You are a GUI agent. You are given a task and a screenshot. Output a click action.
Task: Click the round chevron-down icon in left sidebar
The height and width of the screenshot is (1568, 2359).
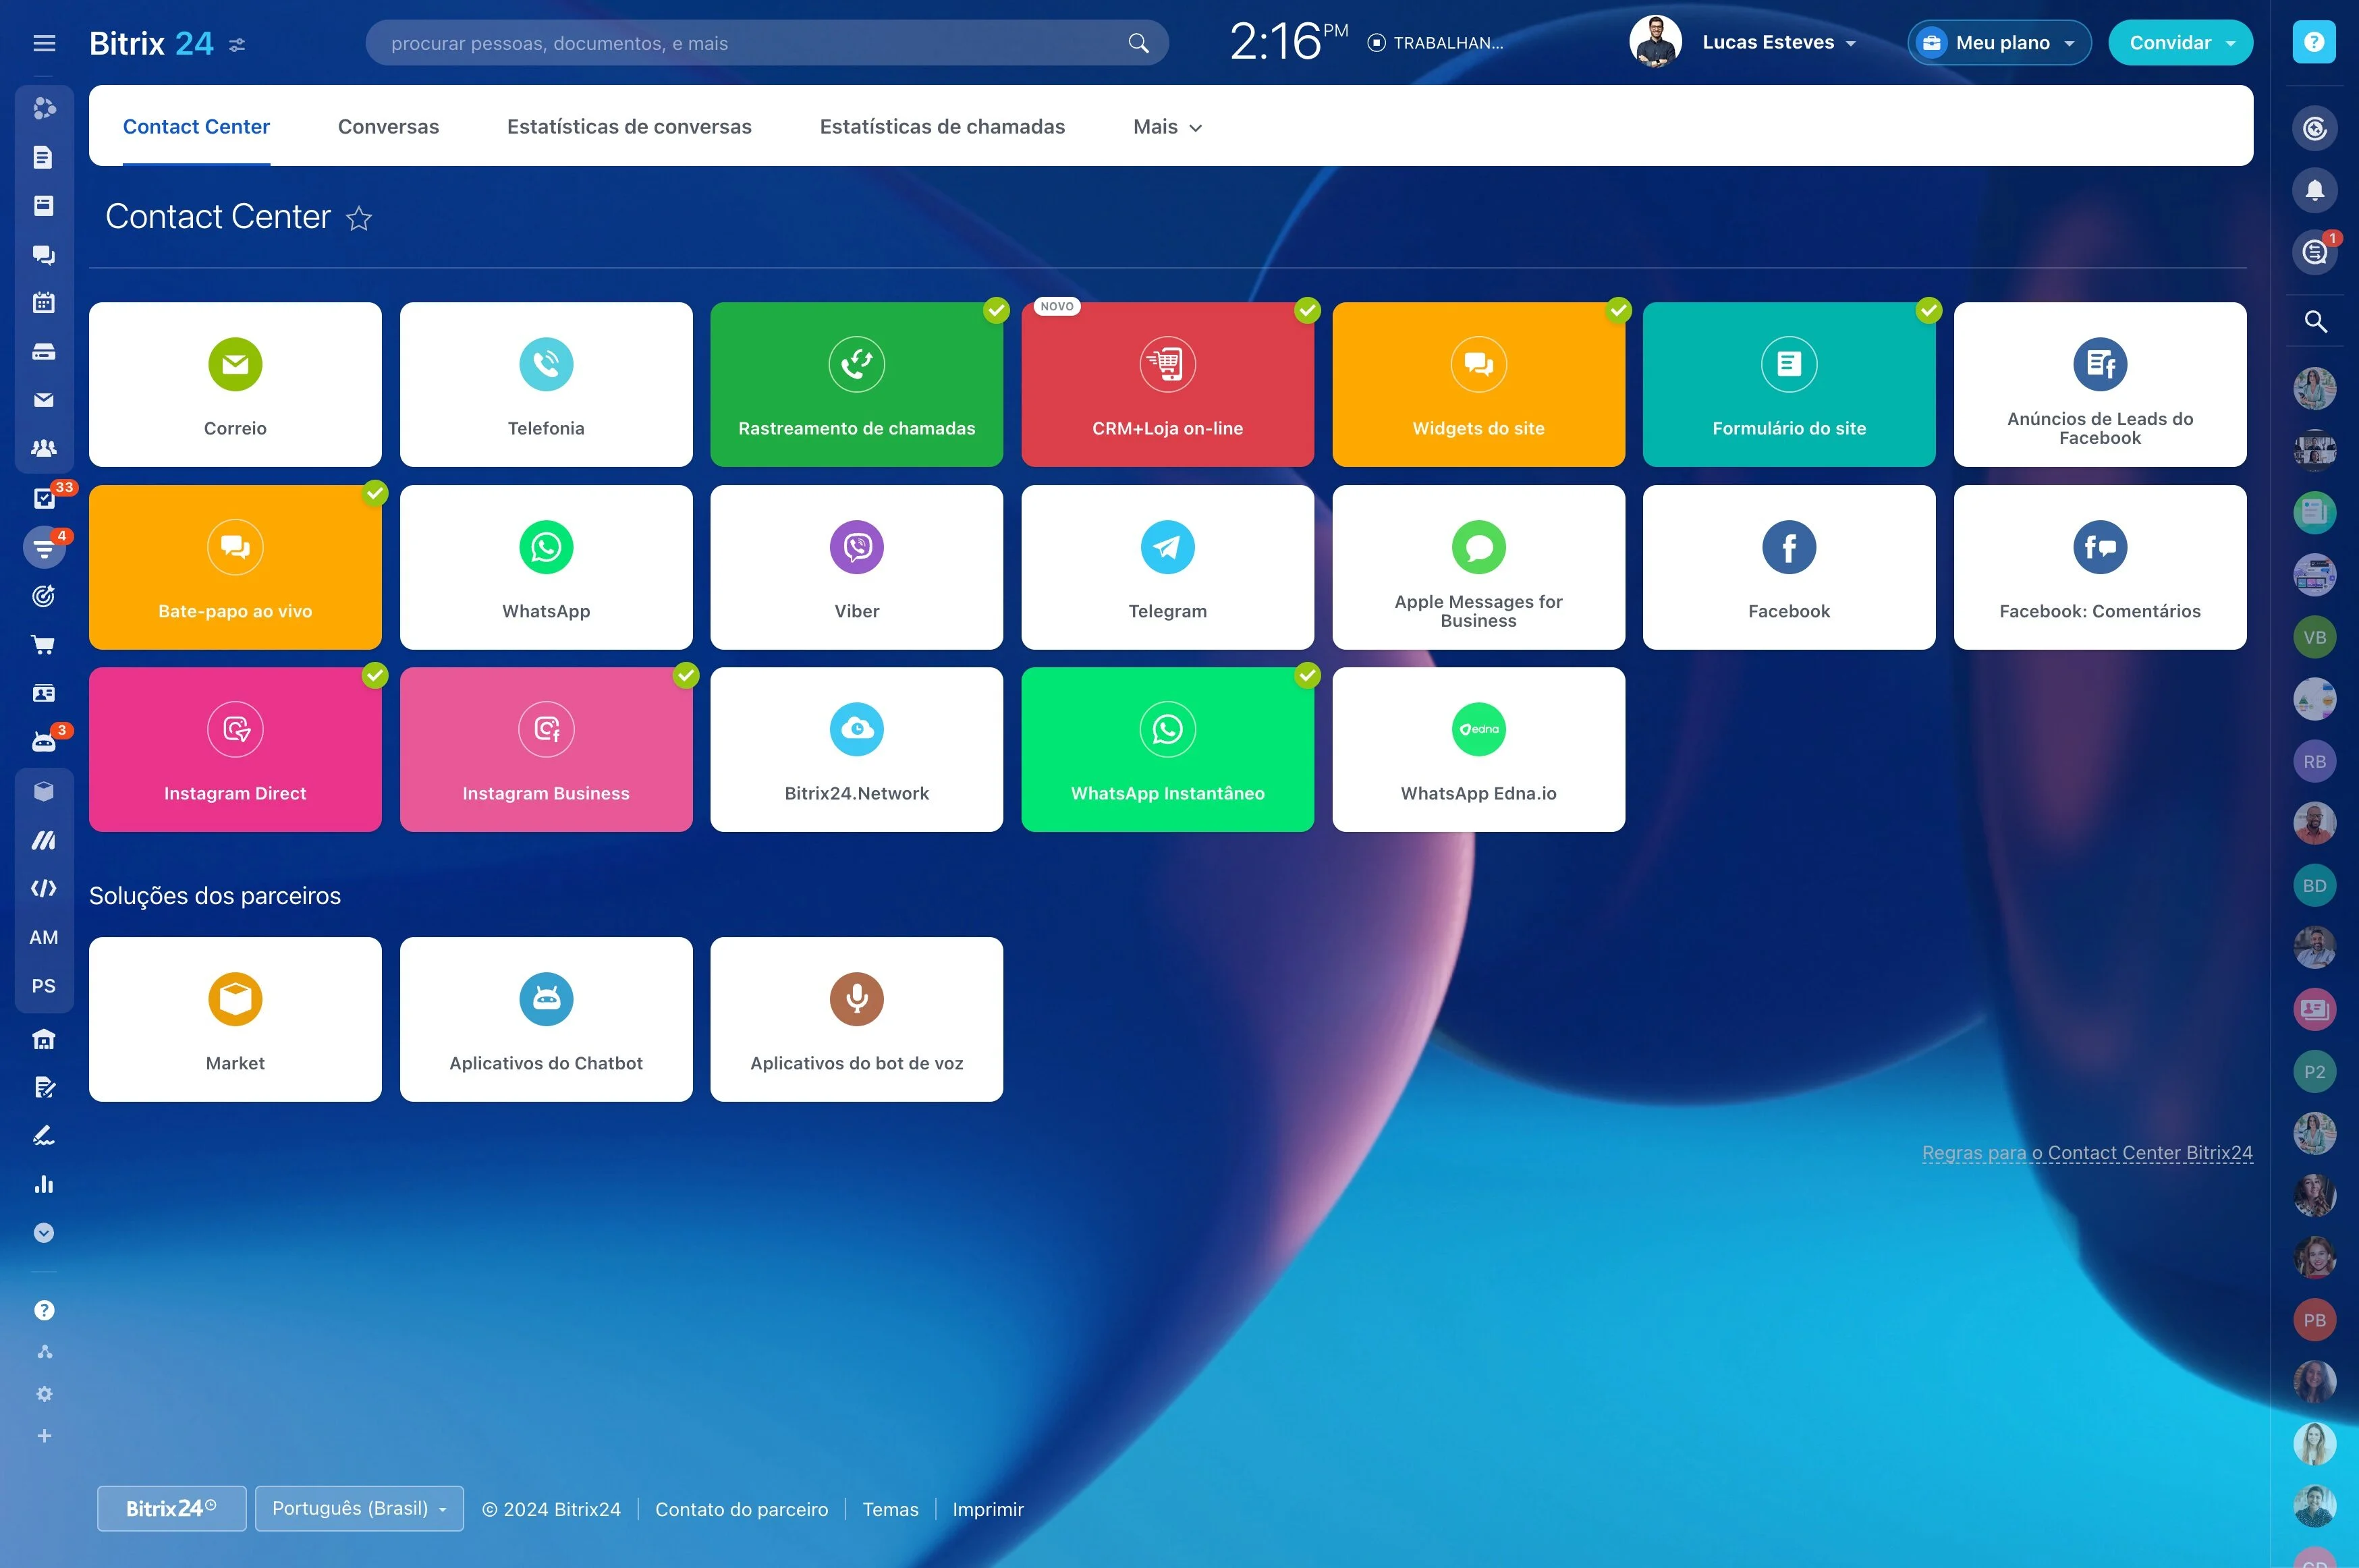[x=44, y=1233]
